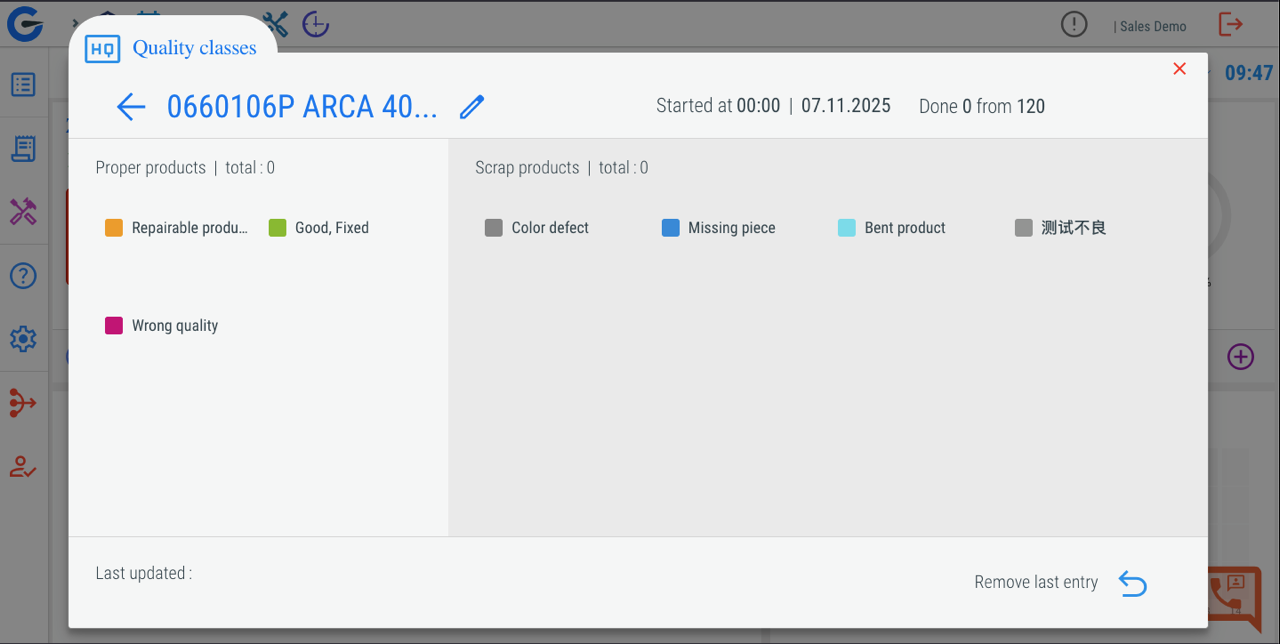Open the list icon in left sidebar
Viewport: 1280px width, 644px height.
pyautogui.click(x=23, y=85)
